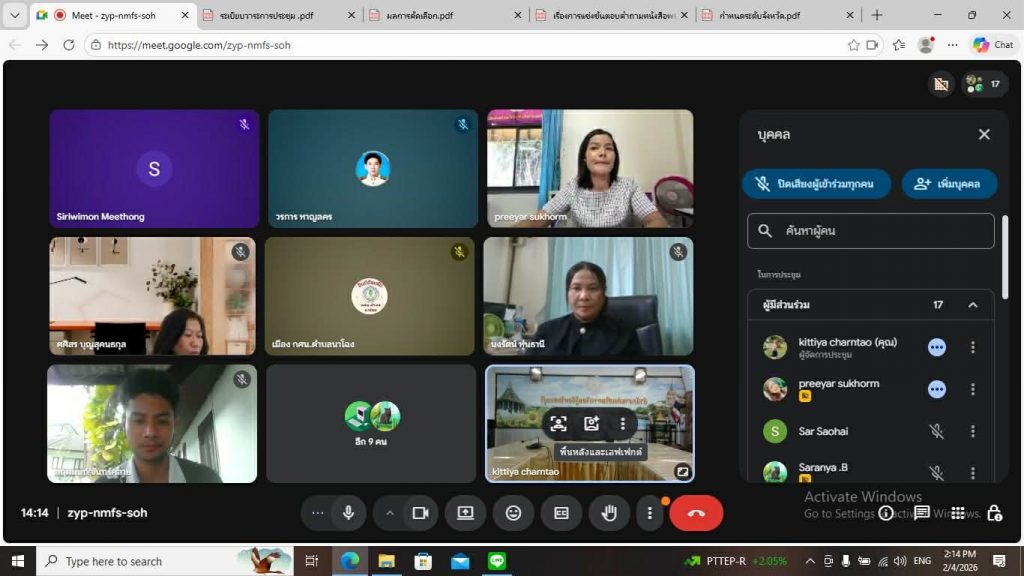The width and height of the screenshot is (1024, 576).
Task: Open the LINE app in taskbar
Action: click(x=497, y=561)
